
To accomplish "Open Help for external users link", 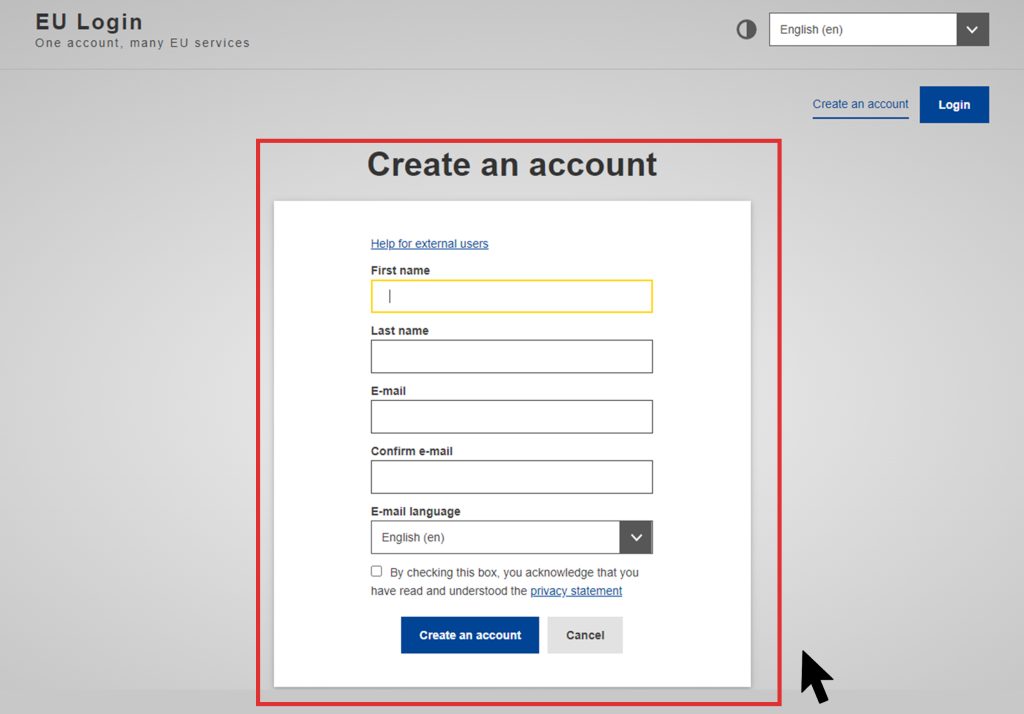I will click(x=430, y=244).
